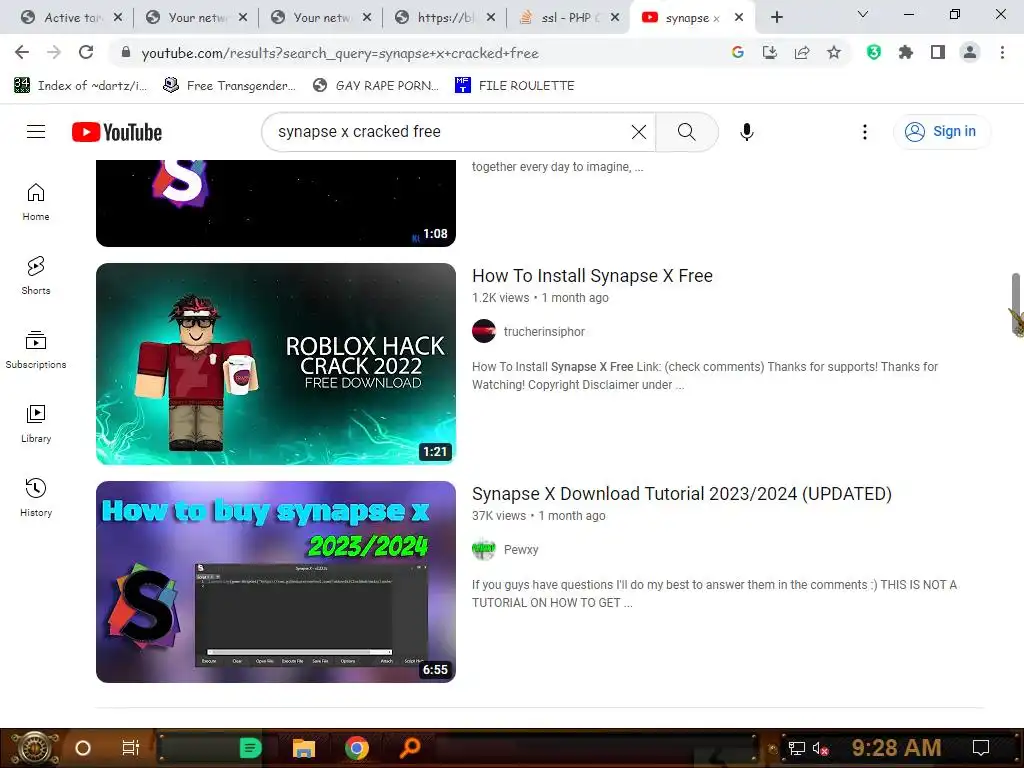Open Home in the YouTube sidebar
1024x768 pixels.
[x=36, y=202]
